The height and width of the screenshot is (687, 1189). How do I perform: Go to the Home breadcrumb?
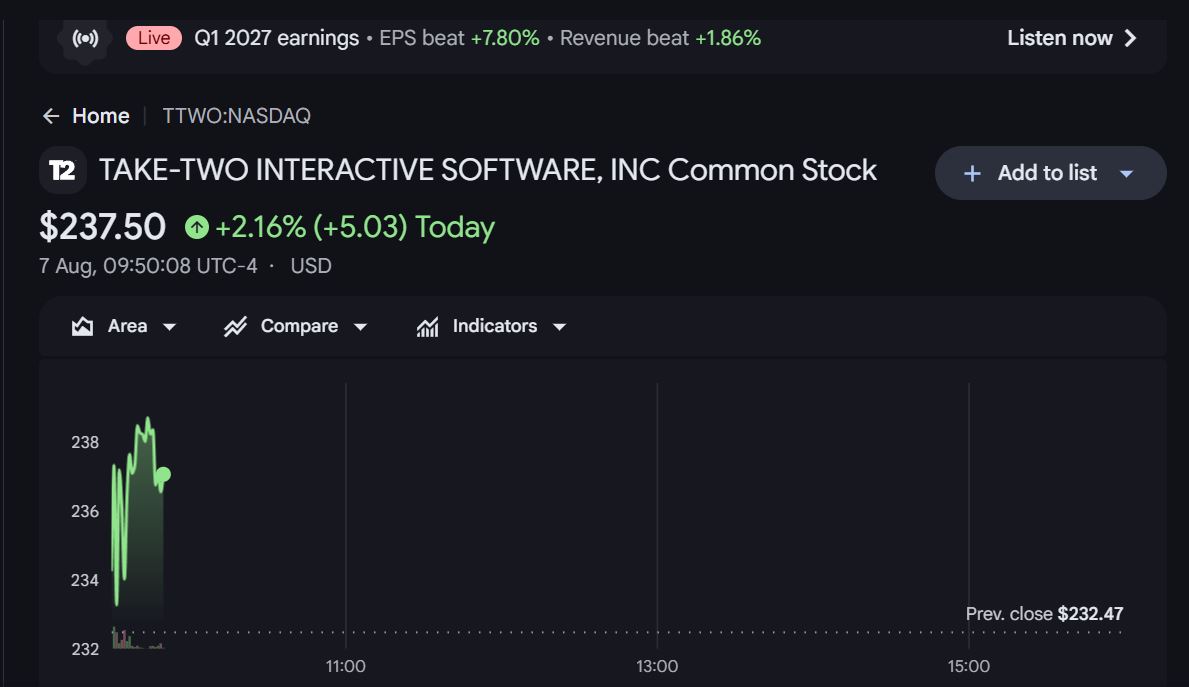(x=101, y=116)
